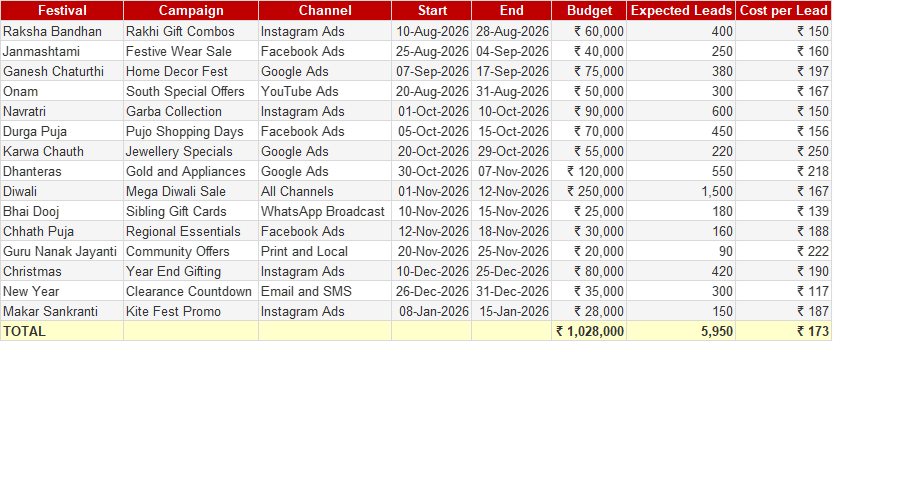Select the Start column header
This screenshot has width=900, height=500.
point(432,10)
